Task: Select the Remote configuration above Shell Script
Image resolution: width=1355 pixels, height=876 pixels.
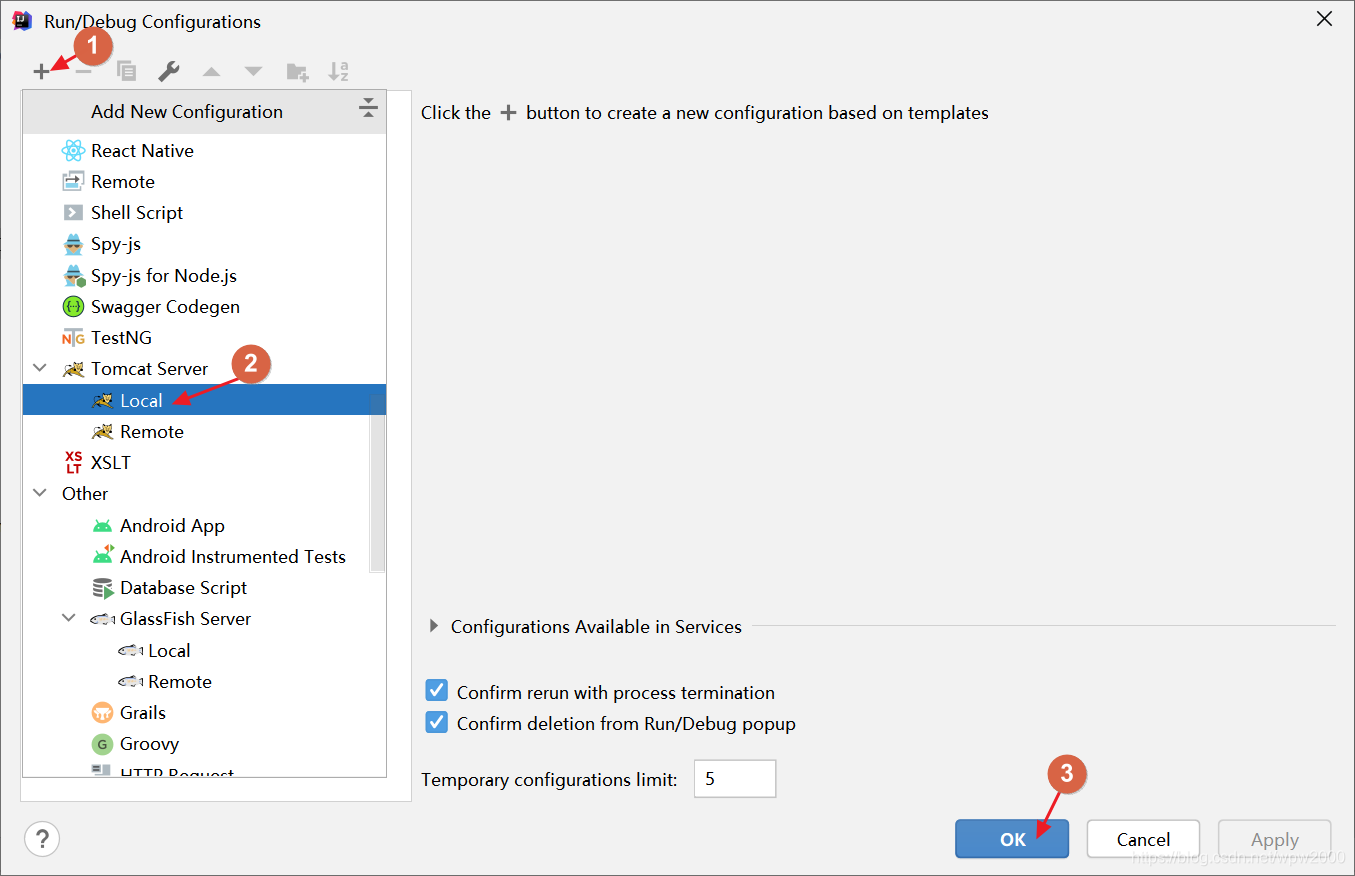Action: [204, 182]
